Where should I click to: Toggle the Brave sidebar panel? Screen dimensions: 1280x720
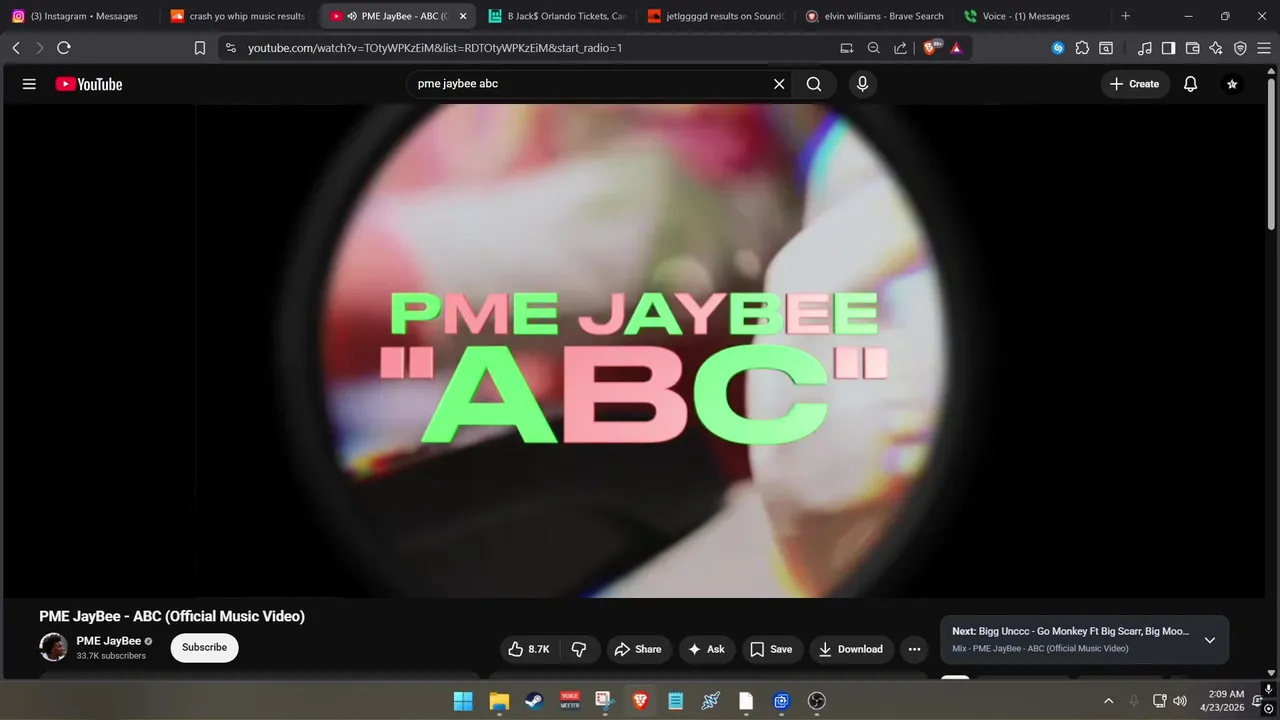coord(1168,48)
